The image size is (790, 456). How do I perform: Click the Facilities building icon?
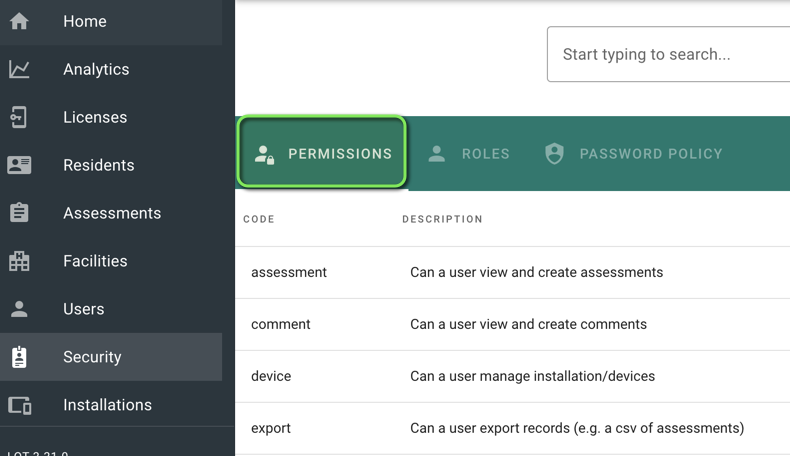point(19,261)
